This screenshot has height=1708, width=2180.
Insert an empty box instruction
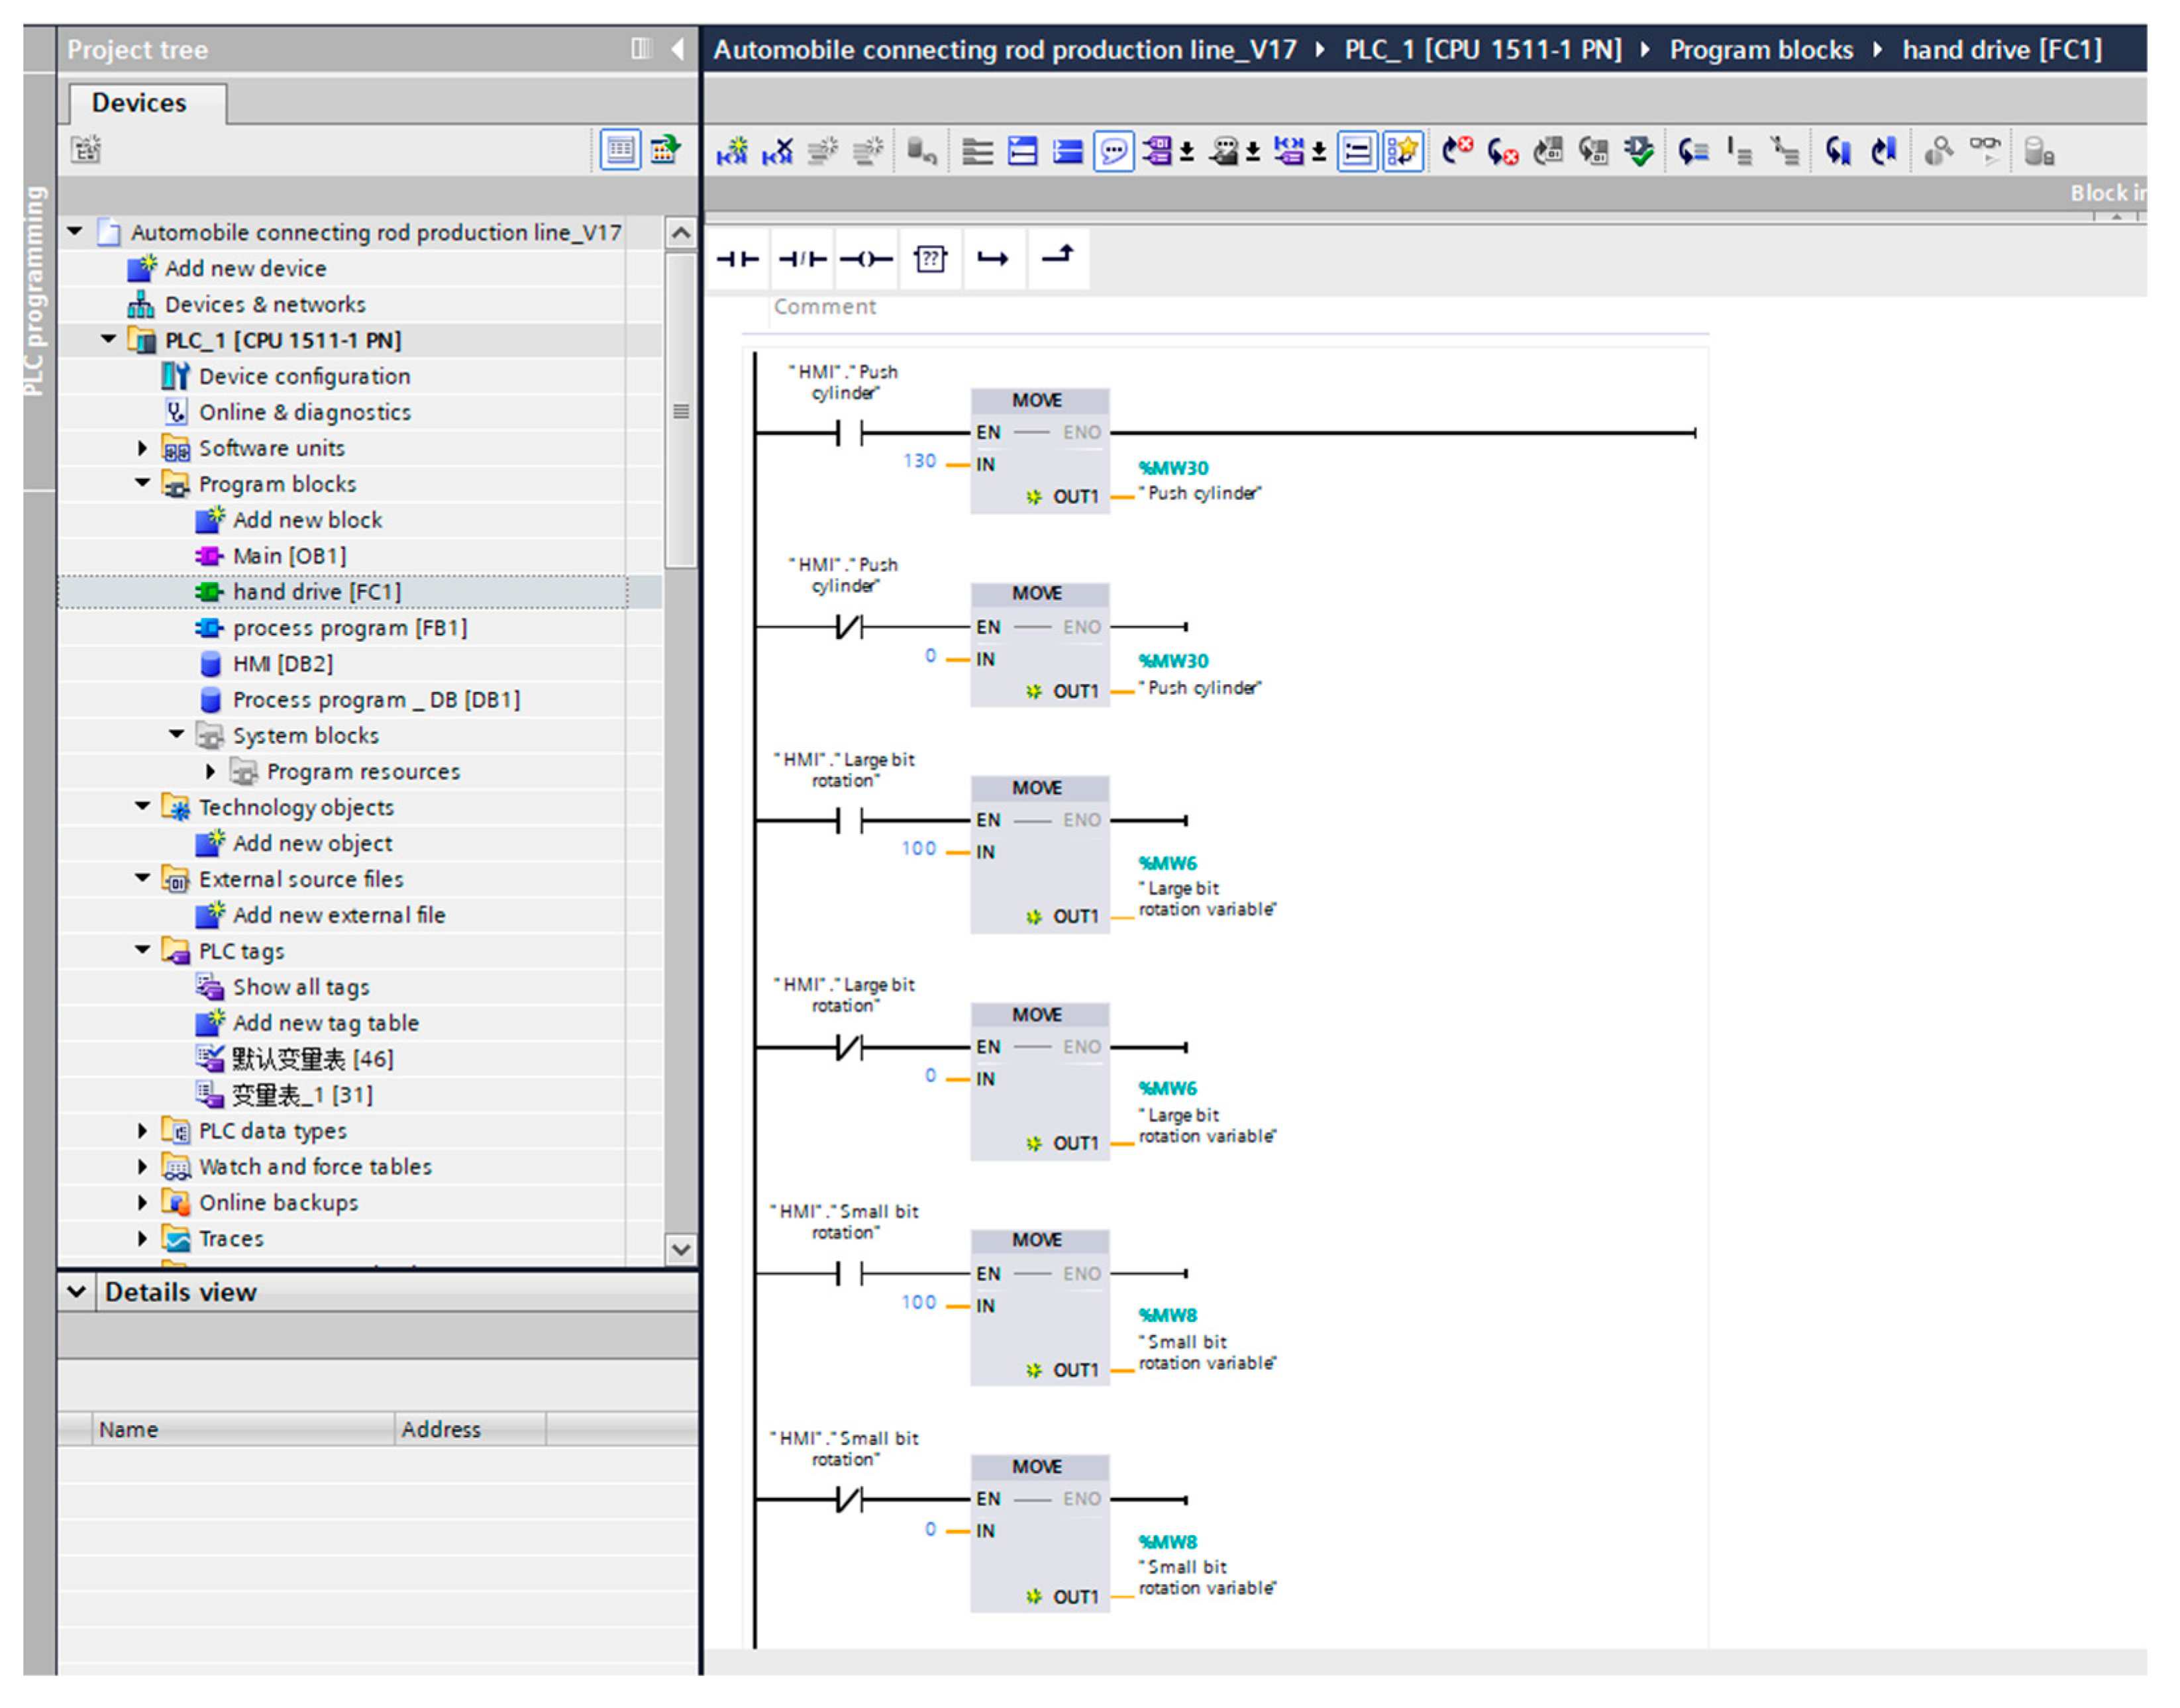tap(929, 259)
